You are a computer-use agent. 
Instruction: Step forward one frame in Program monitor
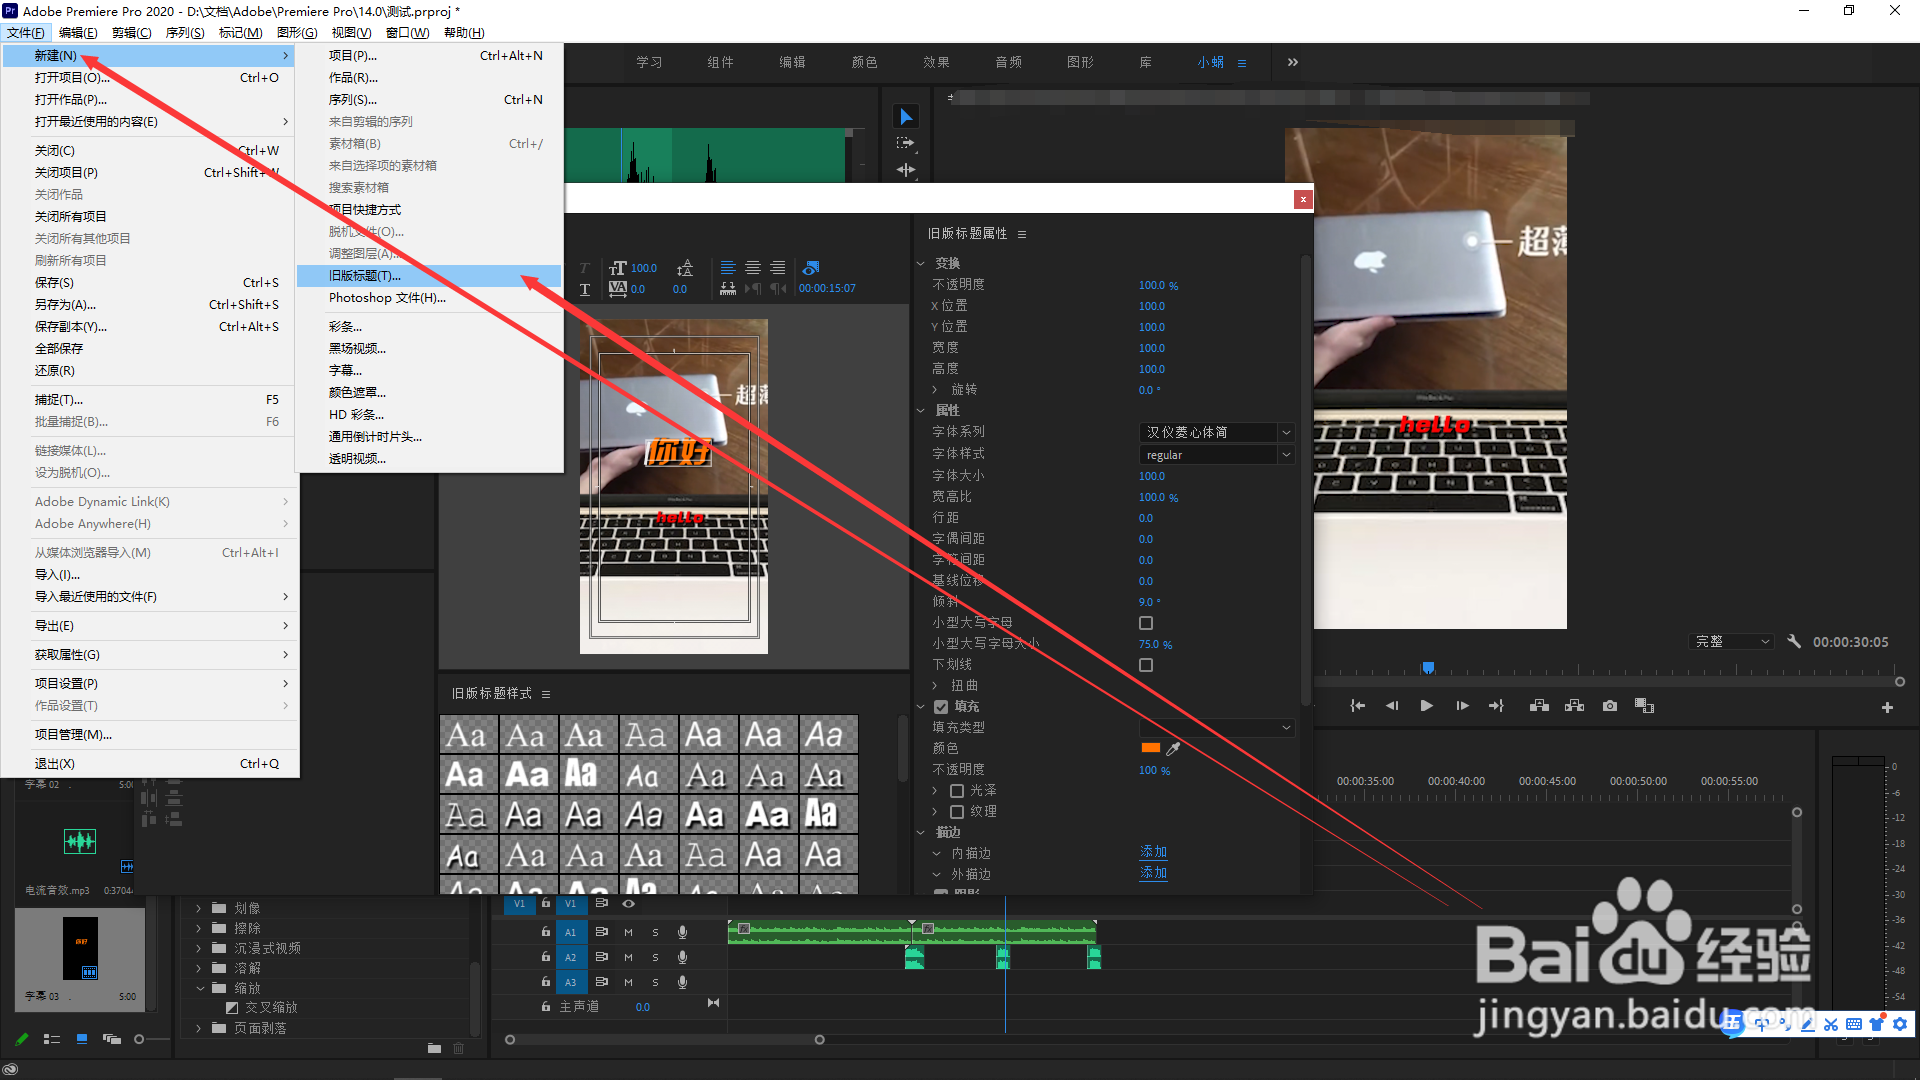point(1462,706)
